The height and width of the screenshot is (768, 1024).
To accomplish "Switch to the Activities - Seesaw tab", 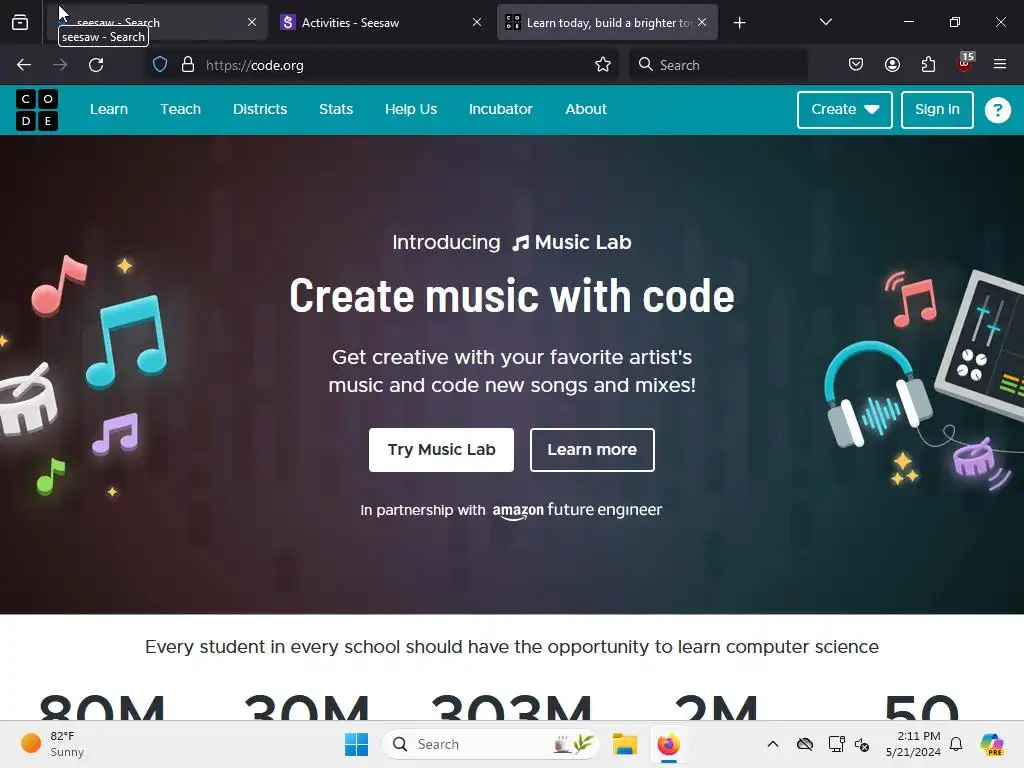I will coord(382,22).
